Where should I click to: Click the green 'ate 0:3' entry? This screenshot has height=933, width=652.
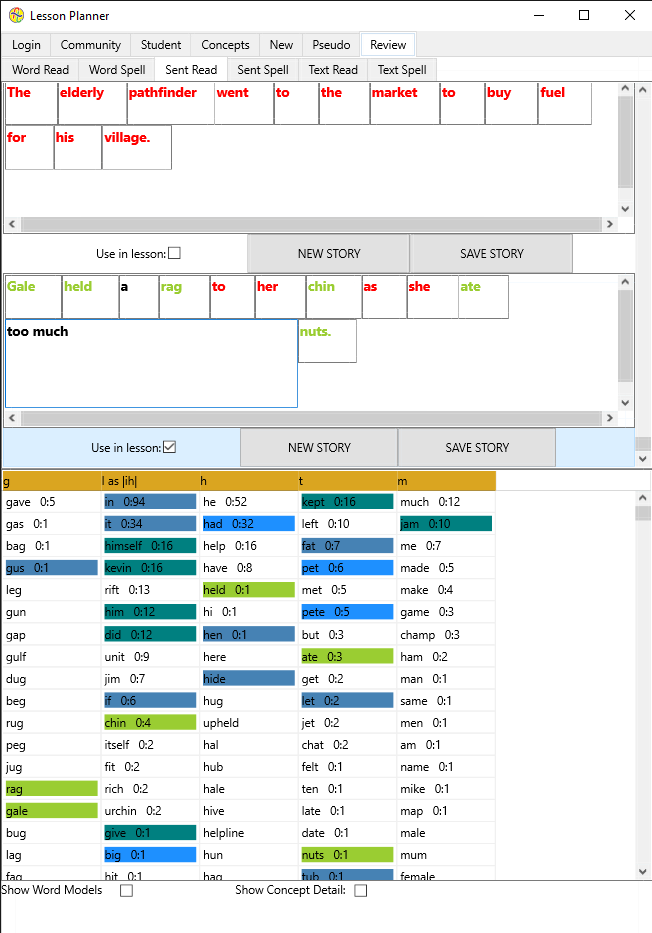coord(347,656)
